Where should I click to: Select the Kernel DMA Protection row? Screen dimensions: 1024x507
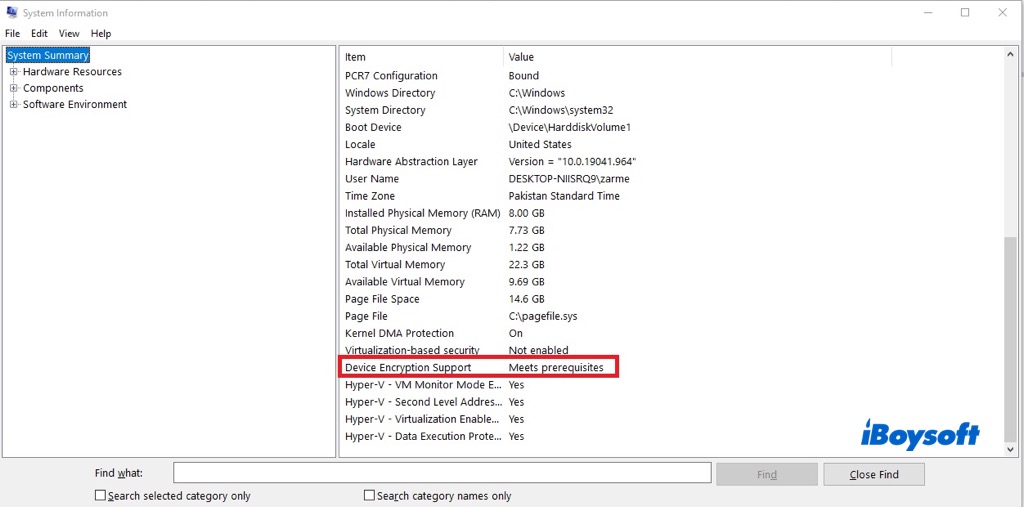click(x=399, y=333)
